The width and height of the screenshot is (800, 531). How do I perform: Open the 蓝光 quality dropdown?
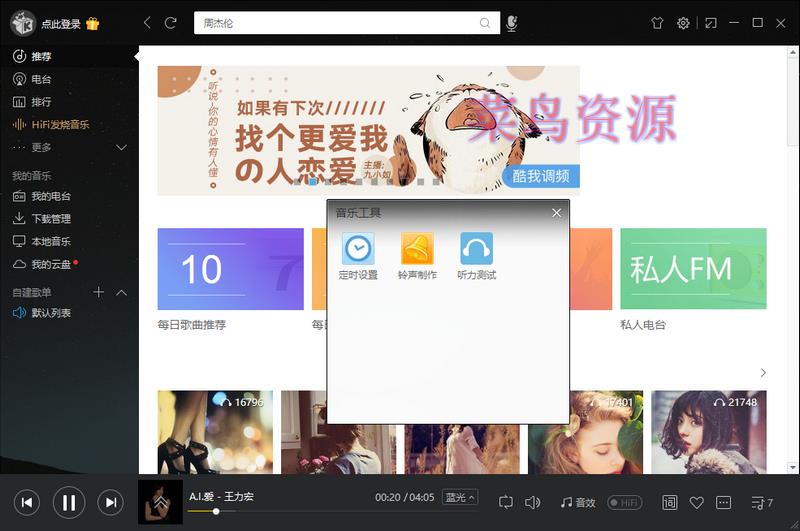point(460,497)
